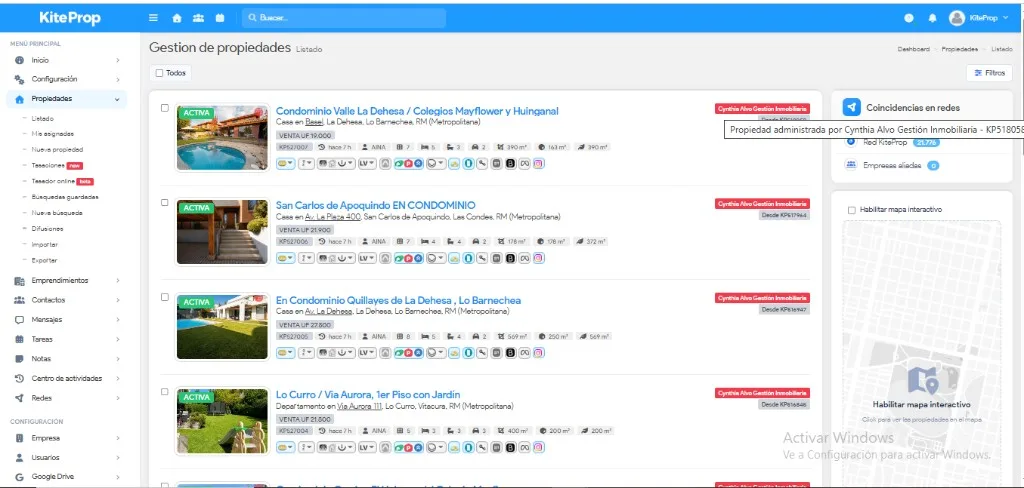Focus the Buscar search field
1024x488 pixels.
(344, 18)
